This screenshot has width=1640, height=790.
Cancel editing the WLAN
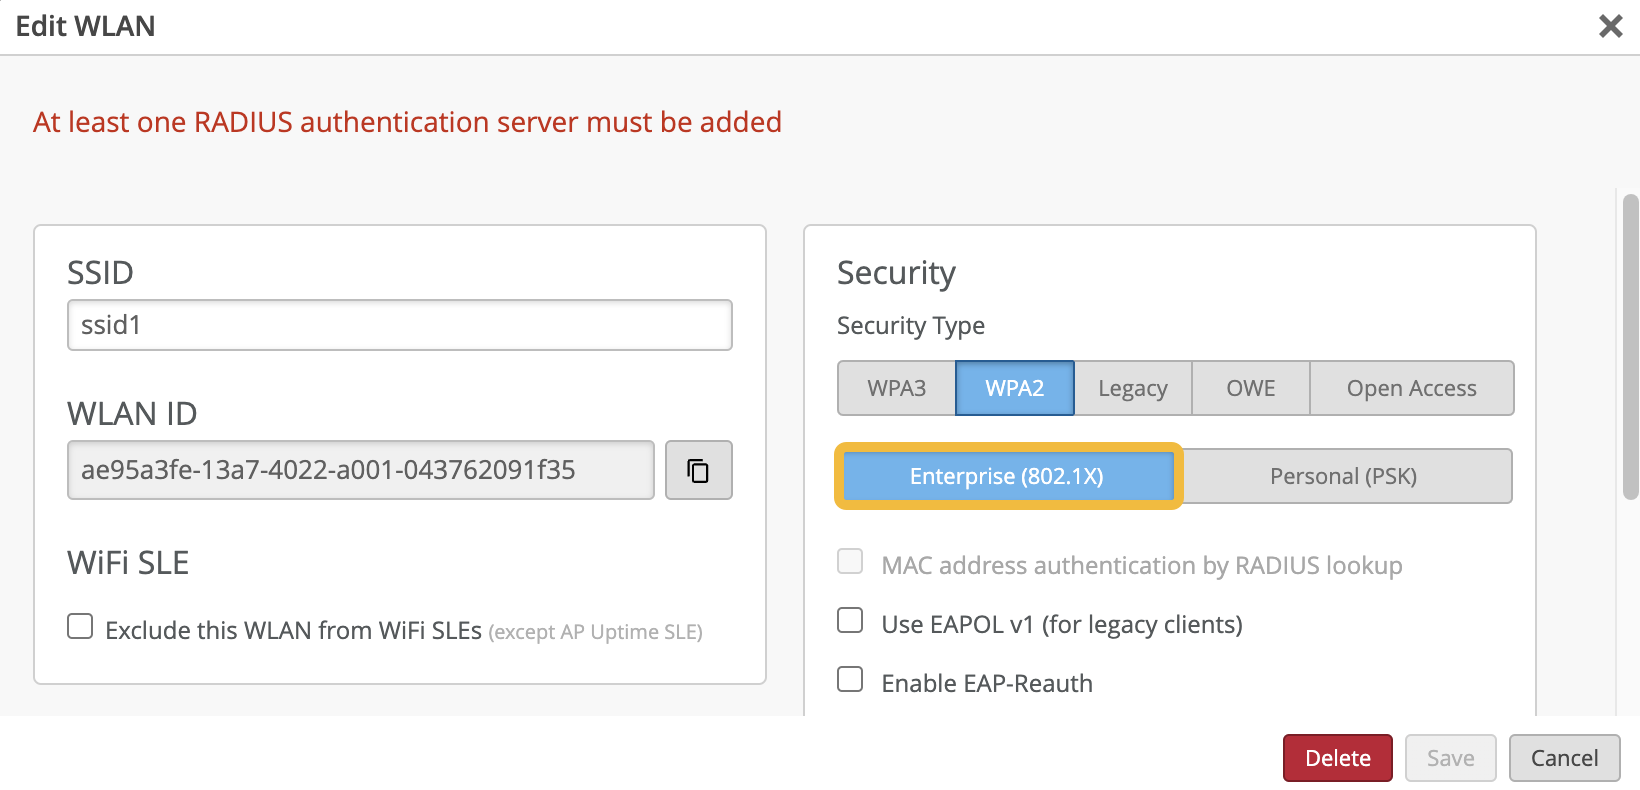coord(1564,758)
